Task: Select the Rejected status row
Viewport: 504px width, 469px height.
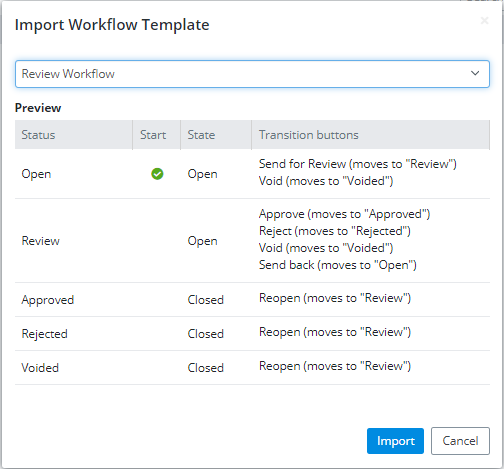Action: pos(252,334)
